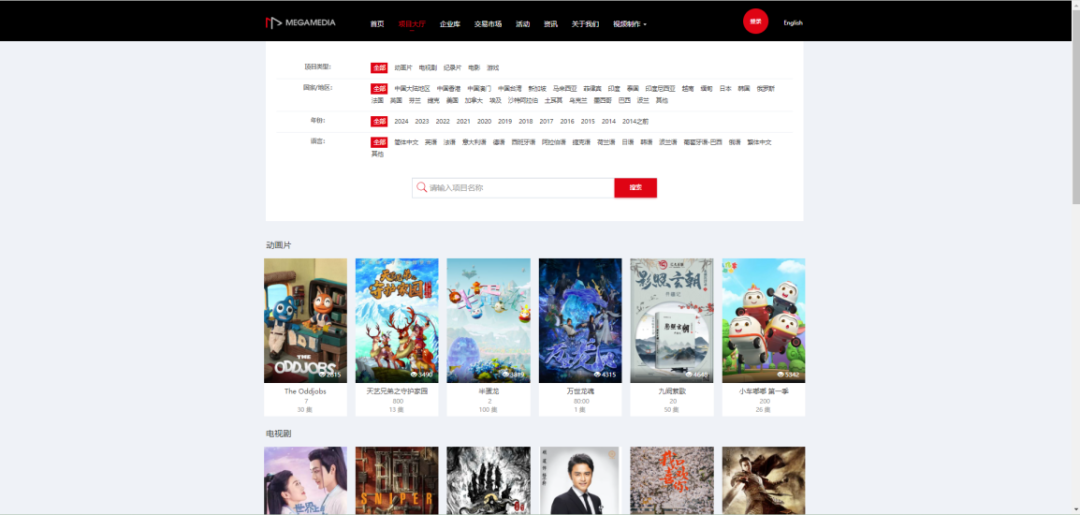Filter region by 中国香港

click(448, 88)
